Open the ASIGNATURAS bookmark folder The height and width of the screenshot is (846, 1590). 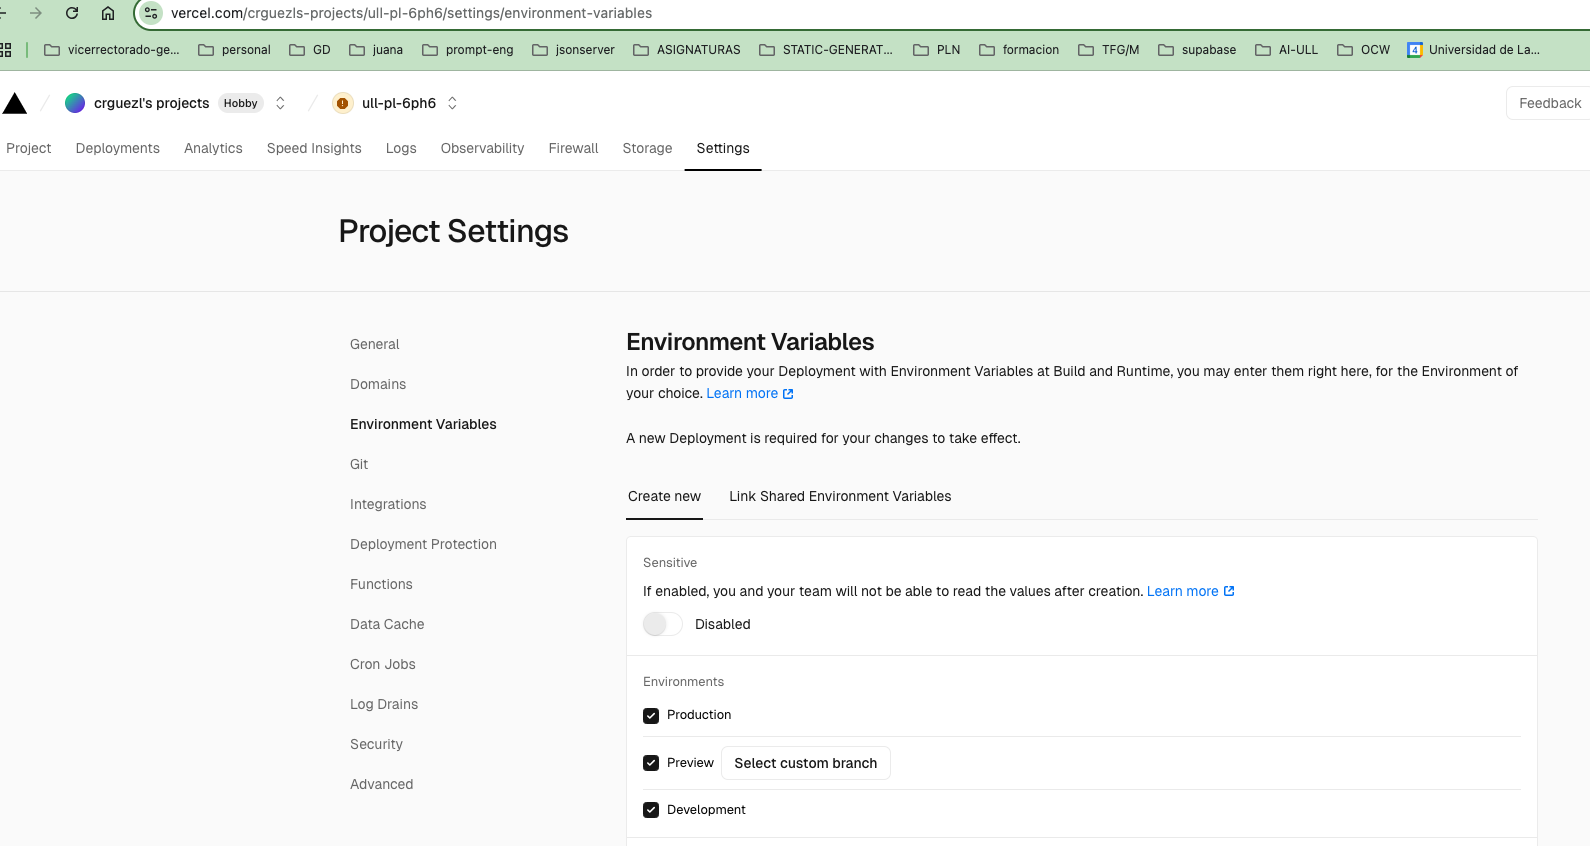point(687,50)
